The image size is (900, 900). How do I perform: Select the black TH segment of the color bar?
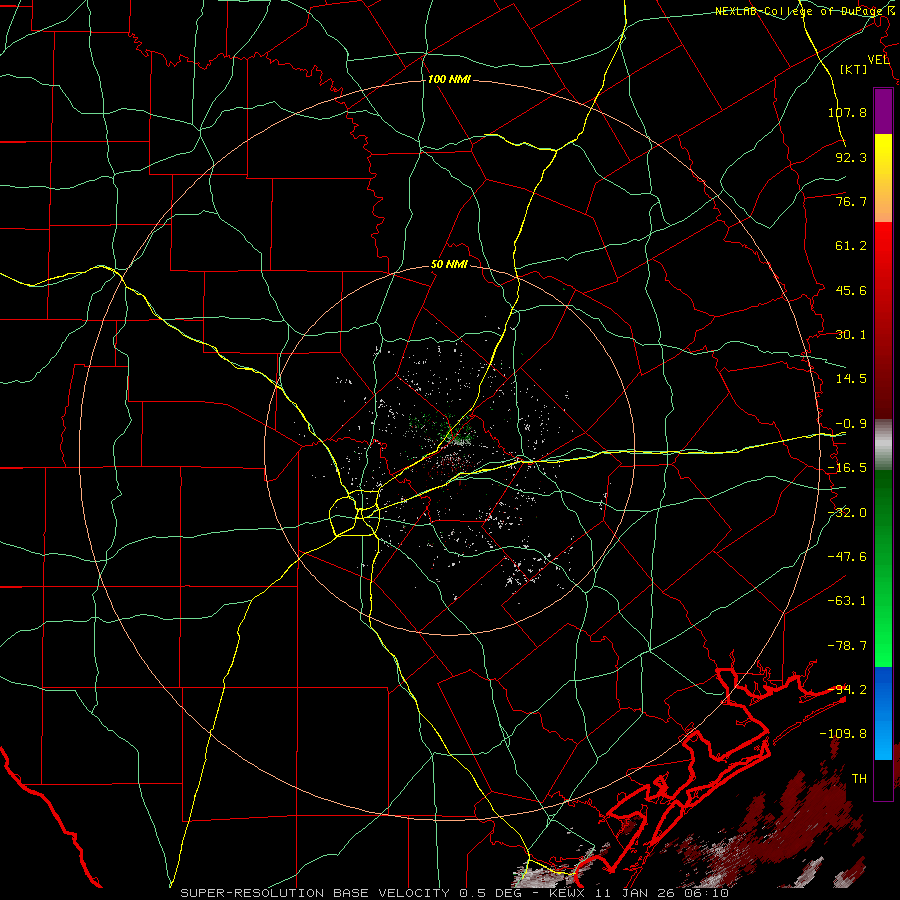point(883,779)
